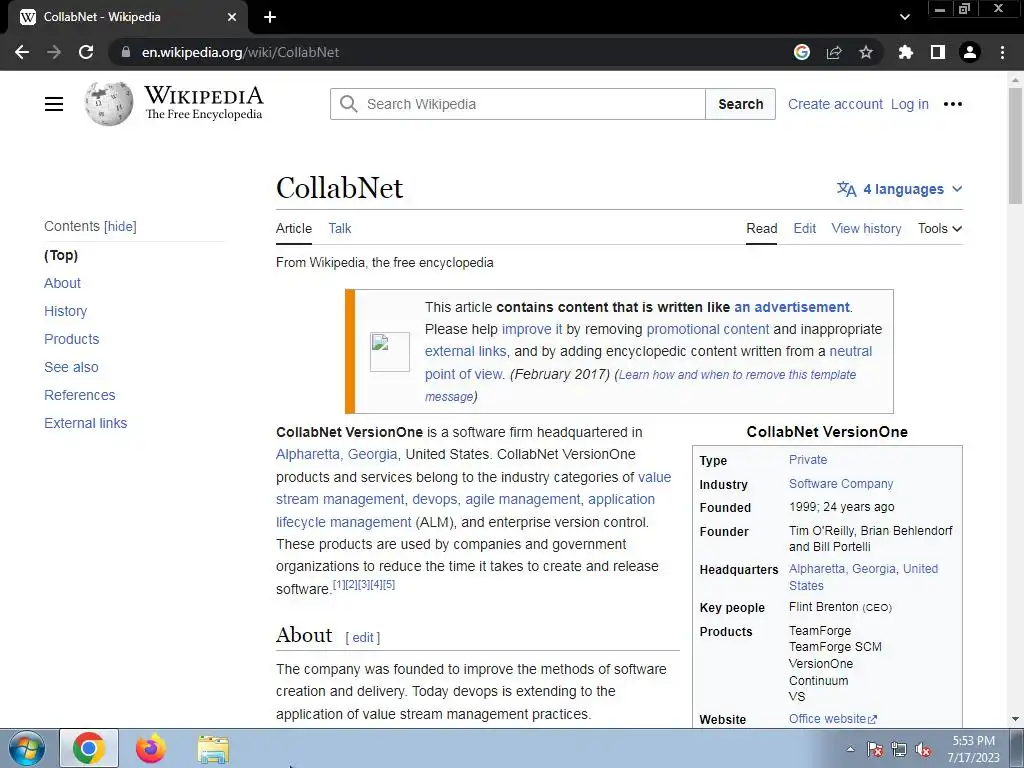Click the muted volume tray icon
The height and width of the screenshot is (768, 1024).
923,750
